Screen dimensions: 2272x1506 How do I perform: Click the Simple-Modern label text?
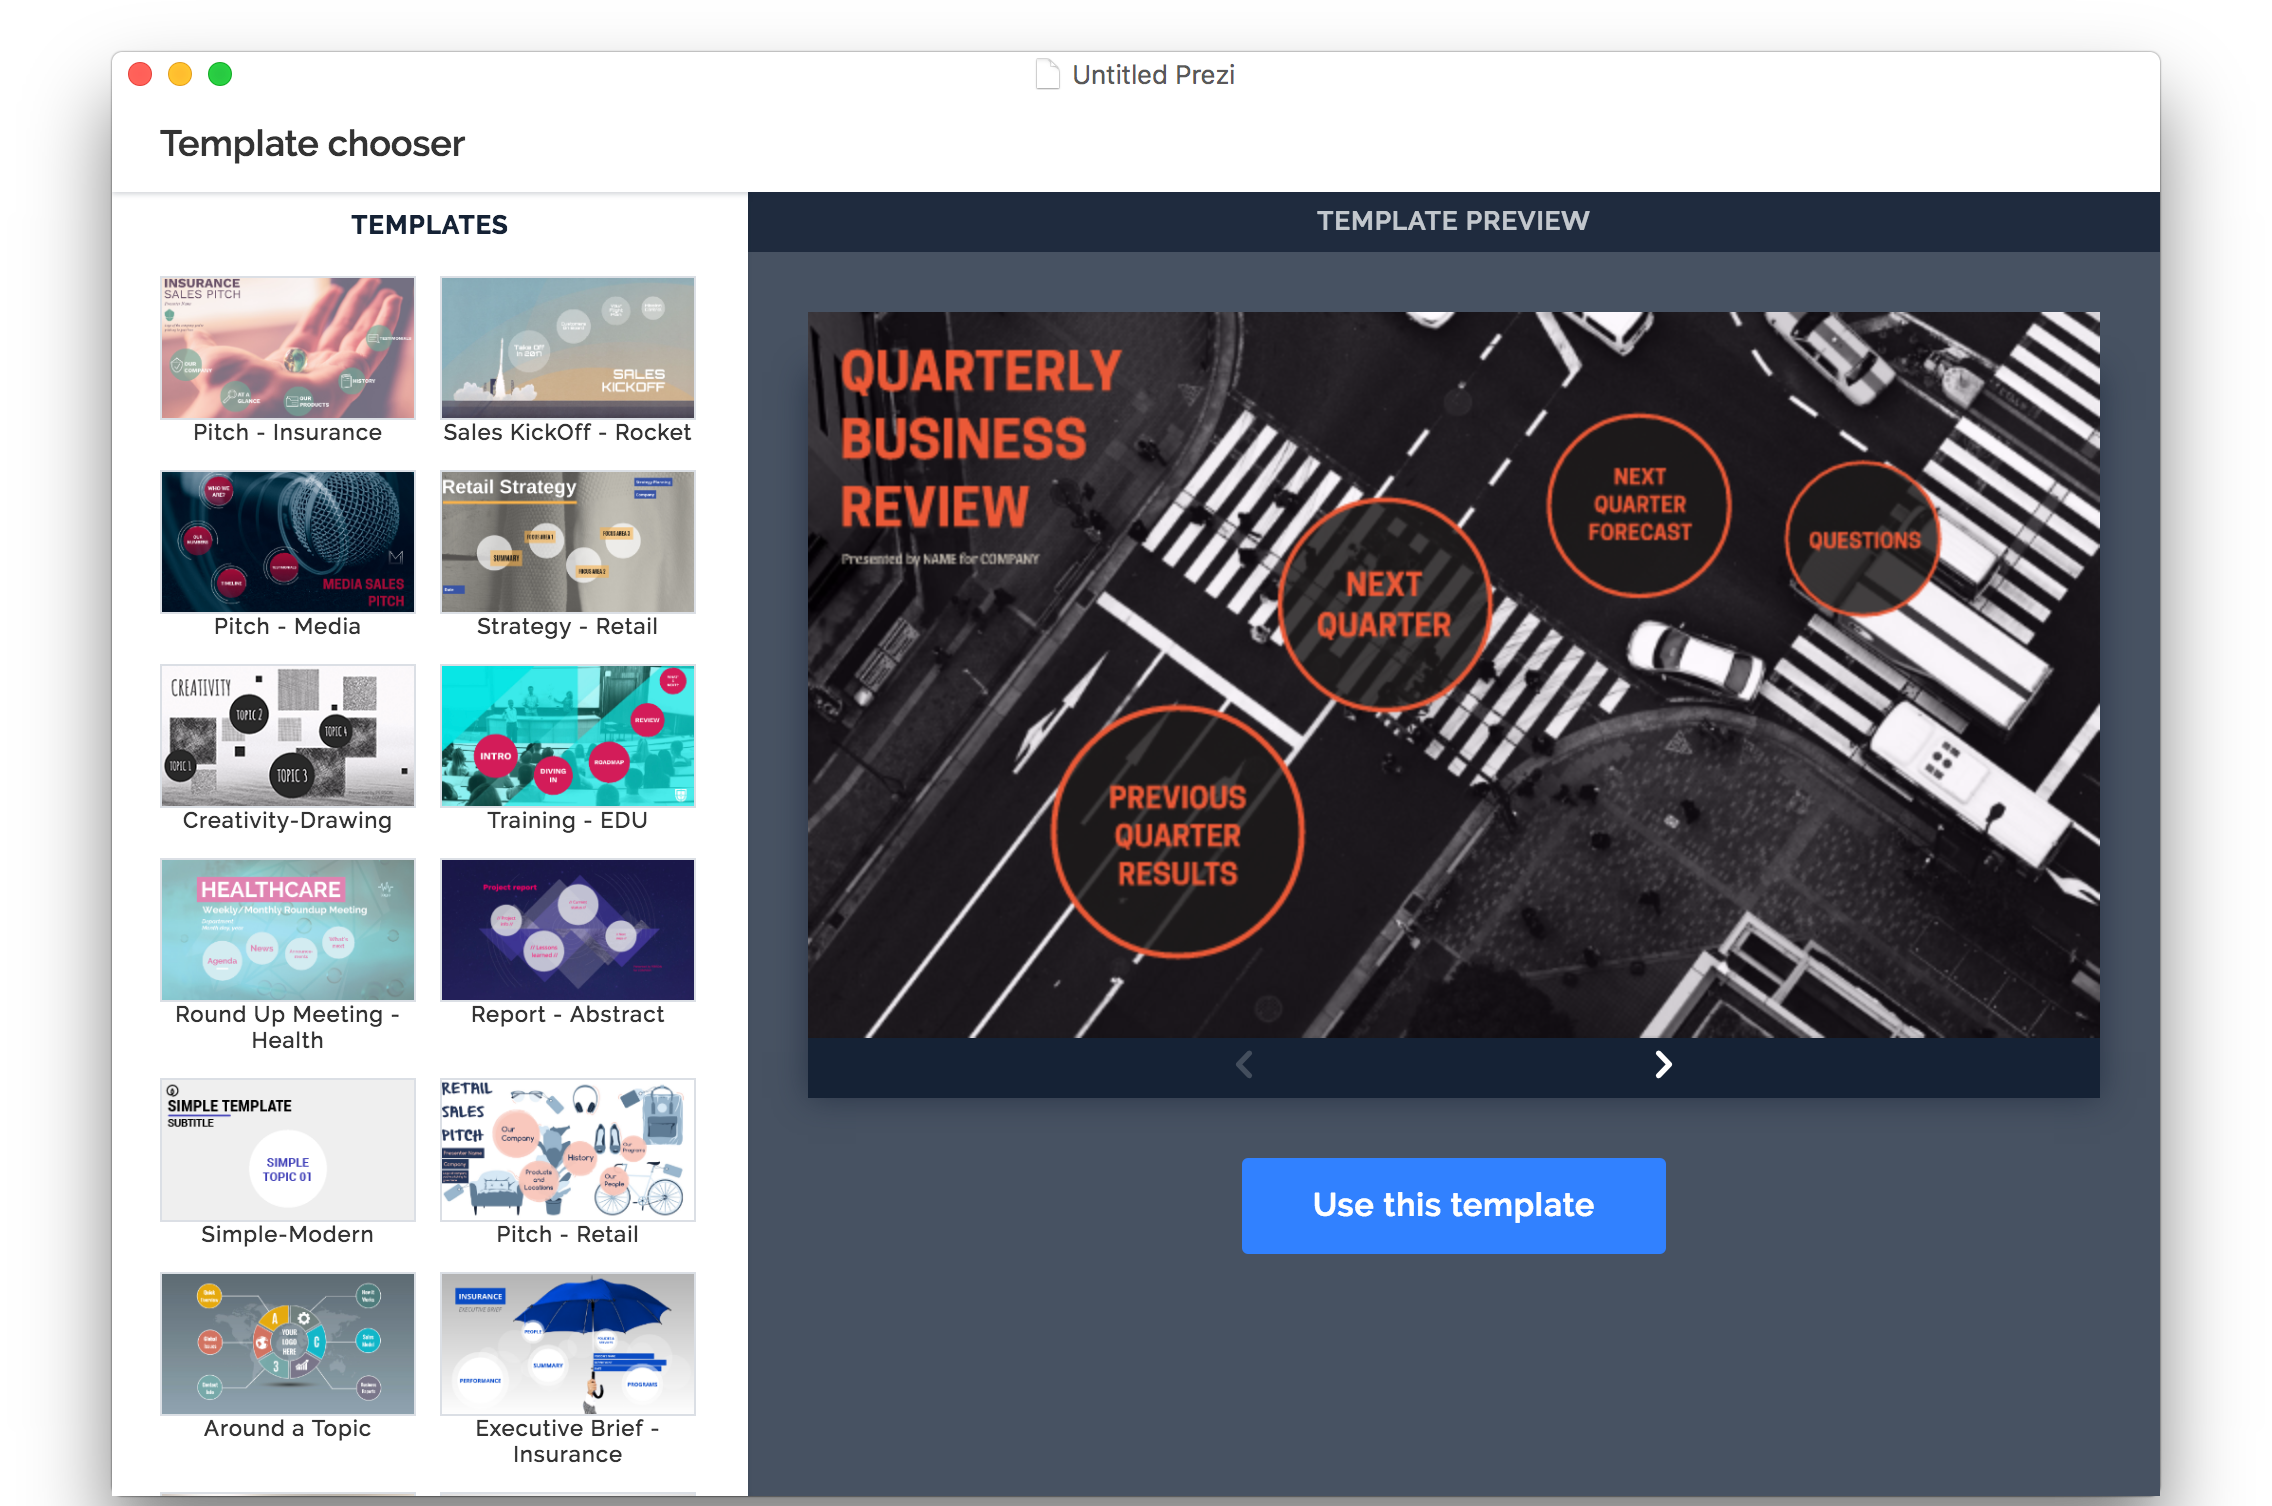(288, 1234)
